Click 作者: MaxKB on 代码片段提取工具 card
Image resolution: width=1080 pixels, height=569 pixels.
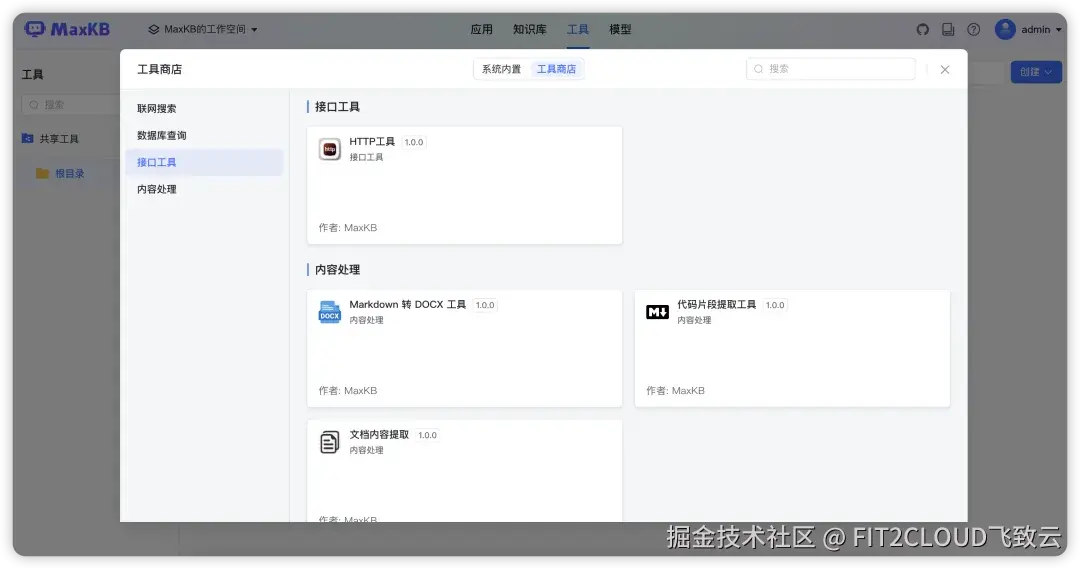675,391
